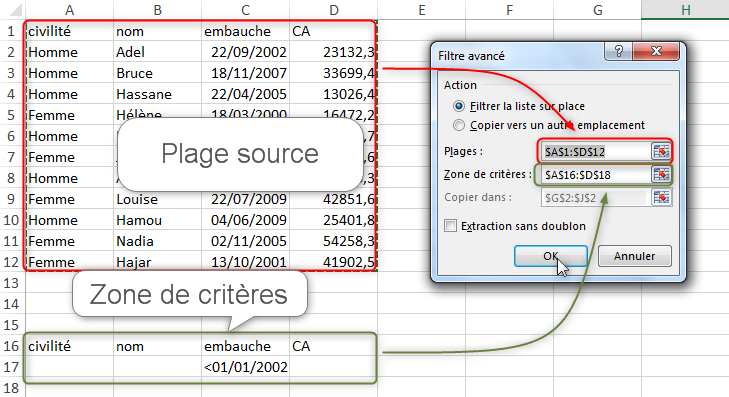Select column H header

click(685, 10)
